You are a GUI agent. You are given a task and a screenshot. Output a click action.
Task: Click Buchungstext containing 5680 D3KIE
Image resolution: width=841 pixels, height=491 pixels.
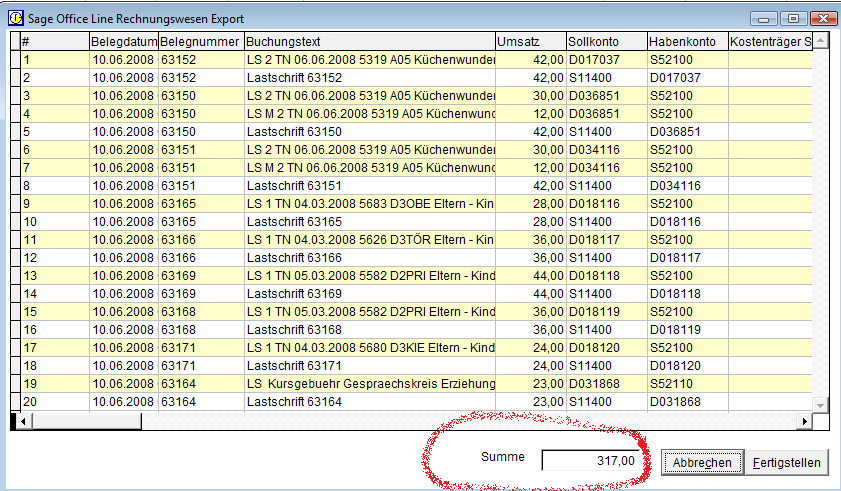370,348
